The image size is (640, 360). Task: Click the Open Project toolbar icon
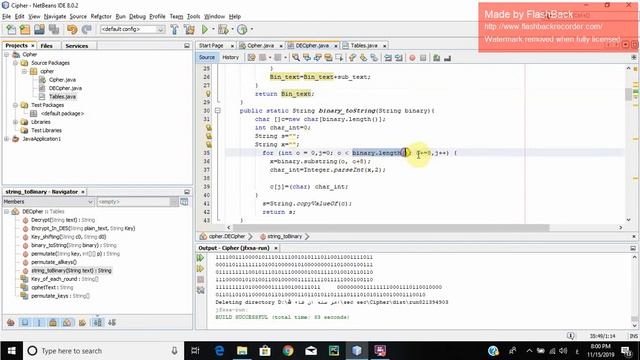39,29
